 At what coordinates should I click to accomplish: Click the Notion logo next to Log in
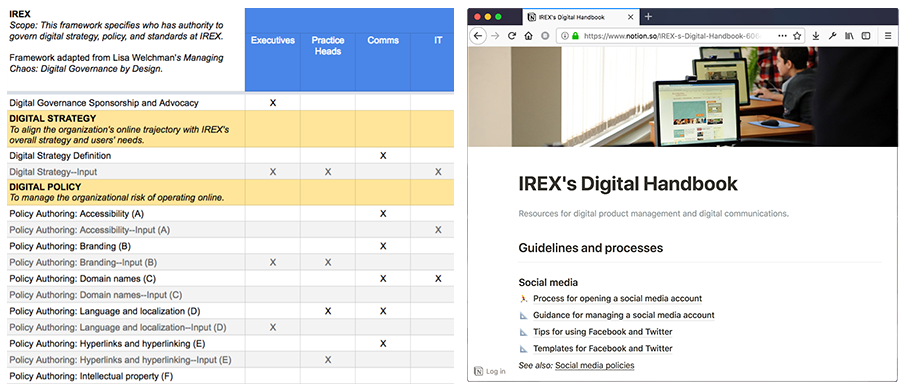(478, 371)
